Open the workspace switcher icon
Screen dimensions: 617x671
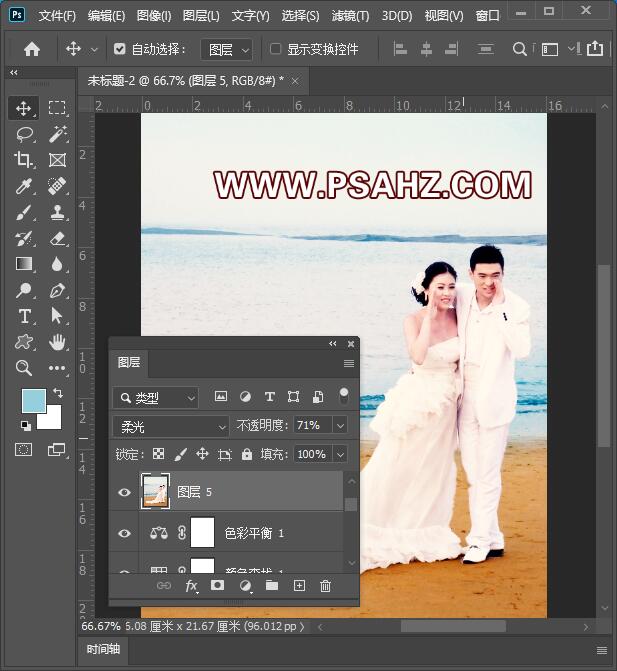[550, 50]
